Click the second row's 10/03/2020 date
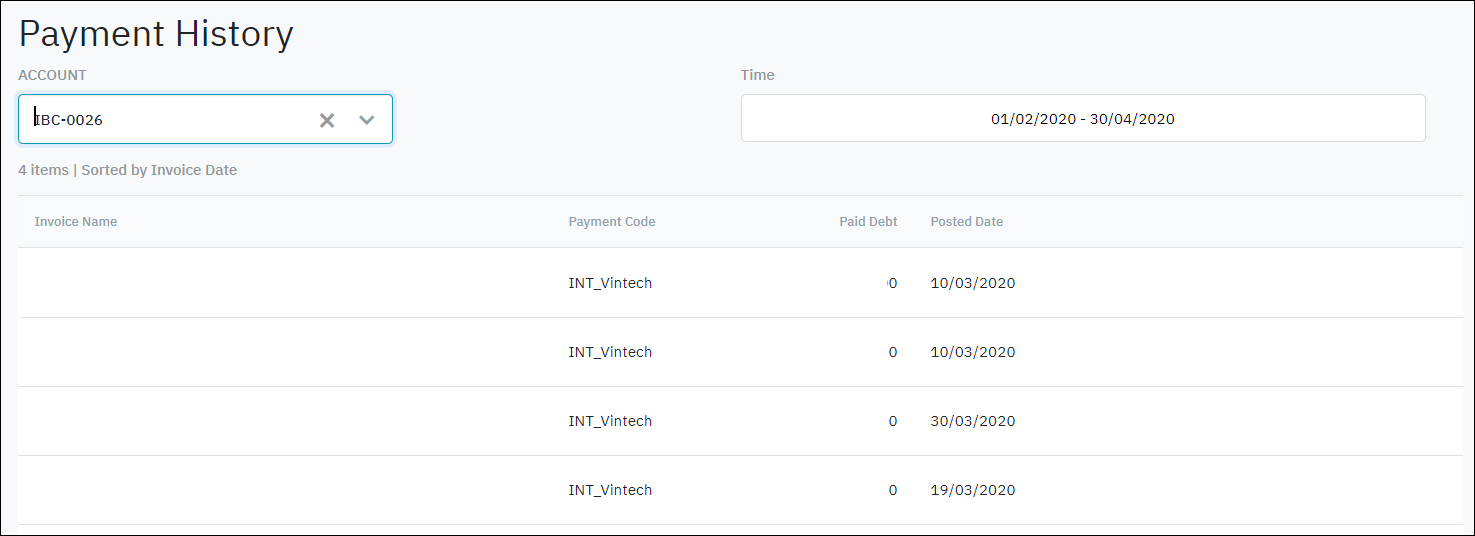 (x=972, y=352)
